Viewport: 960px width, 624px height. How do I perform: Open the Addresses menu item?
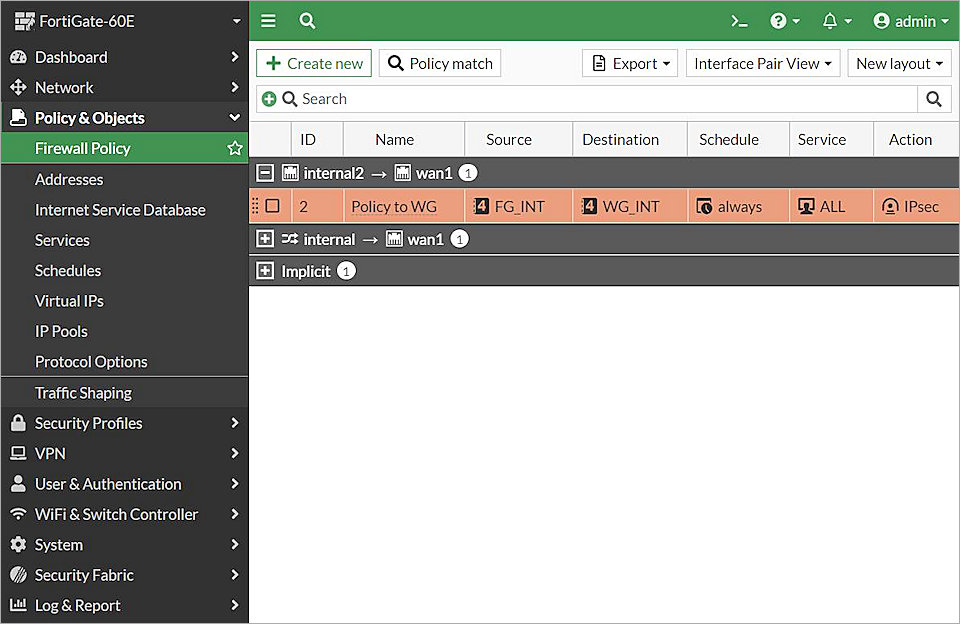coord(69,179)
